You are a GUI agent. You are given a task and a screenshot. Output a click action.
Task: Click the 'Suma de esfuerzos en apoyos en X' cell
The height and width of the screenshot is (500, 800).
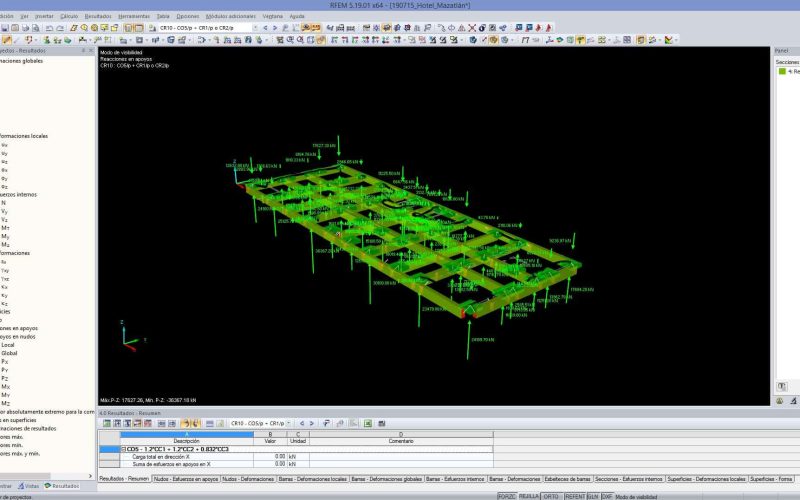(187, 464)
